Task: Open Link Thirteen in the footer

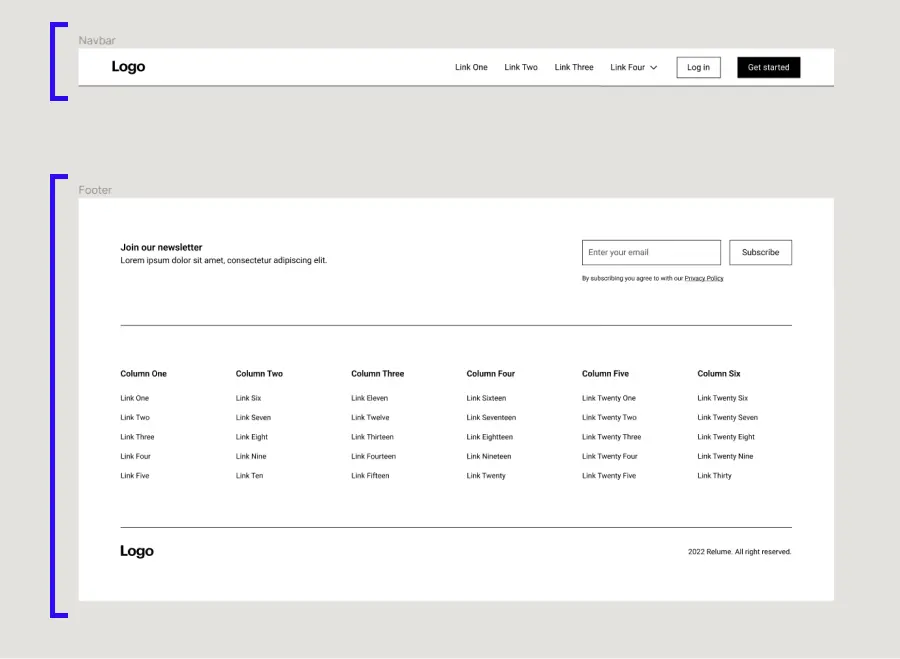Action: point(373,437)
